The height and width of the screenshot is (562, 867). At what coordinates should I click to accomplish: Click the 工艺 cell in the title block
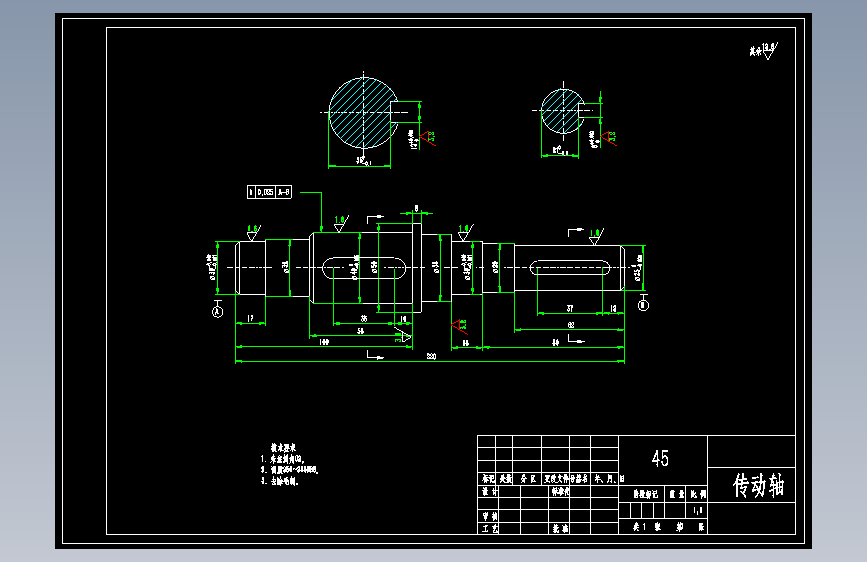pyautogui.click(x=489, y=528)
